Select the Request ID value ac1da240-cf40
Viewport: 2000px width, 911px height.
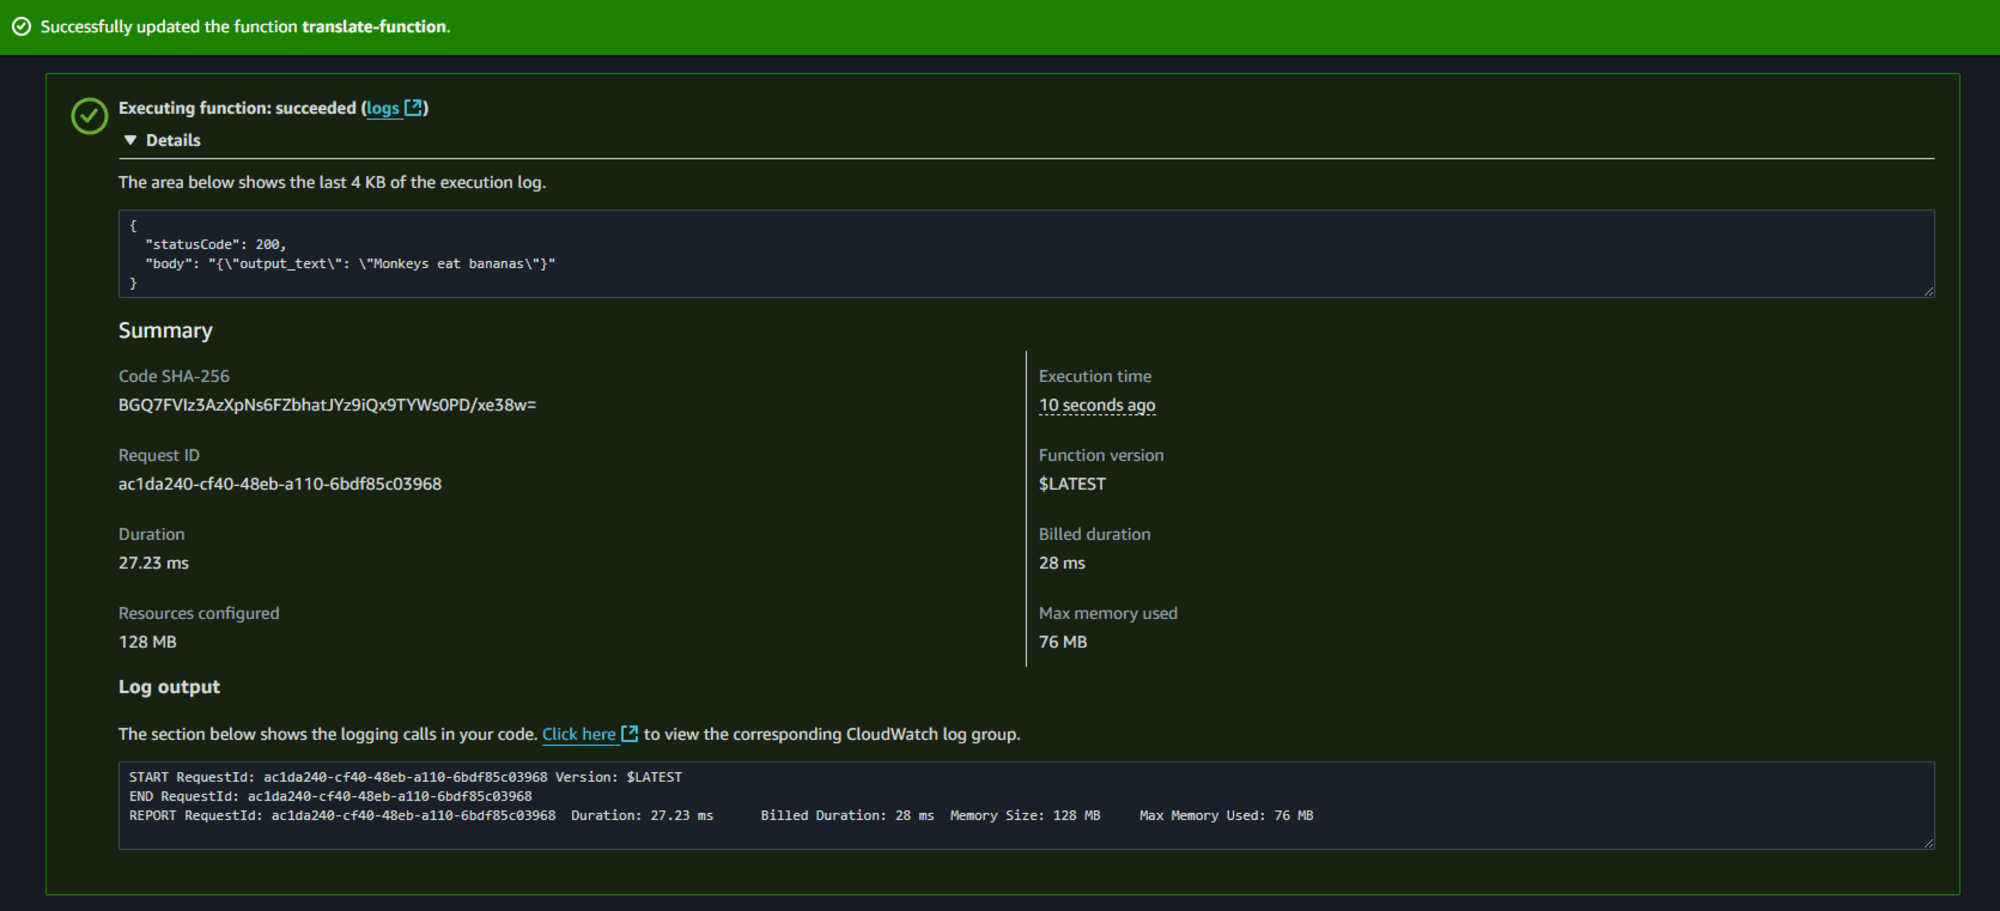[x=280, y=484]
